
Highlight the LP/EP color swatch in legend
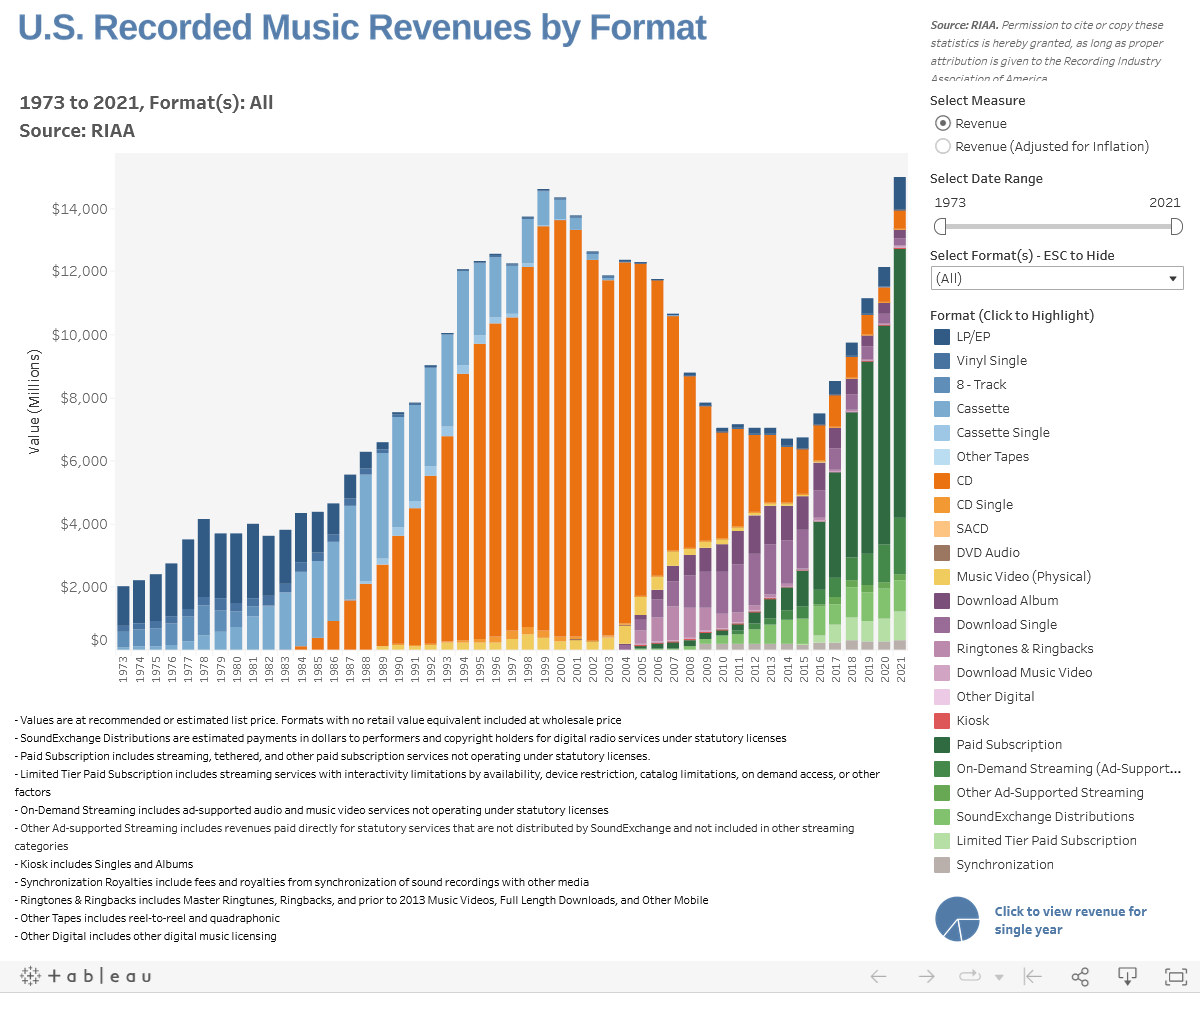coord(941,337)
